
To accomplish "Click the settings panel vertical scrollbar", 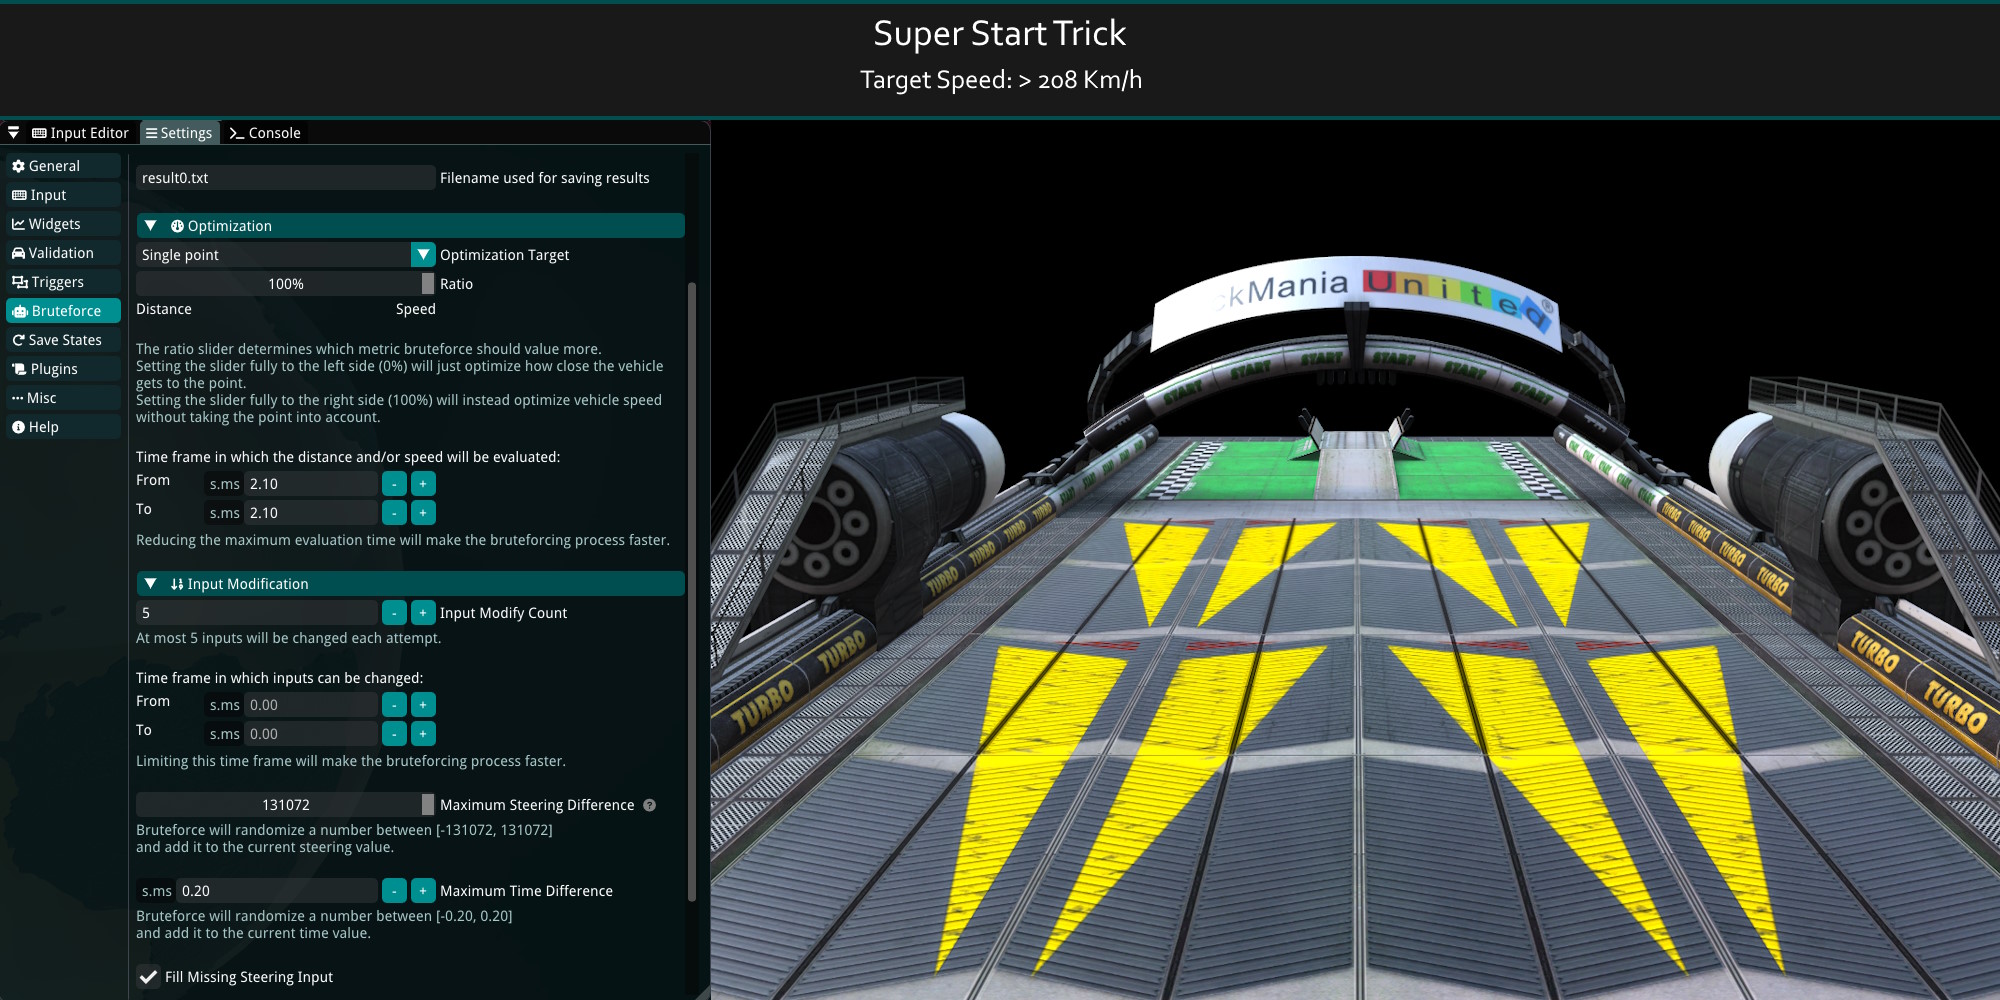I will tap(692, 592).
